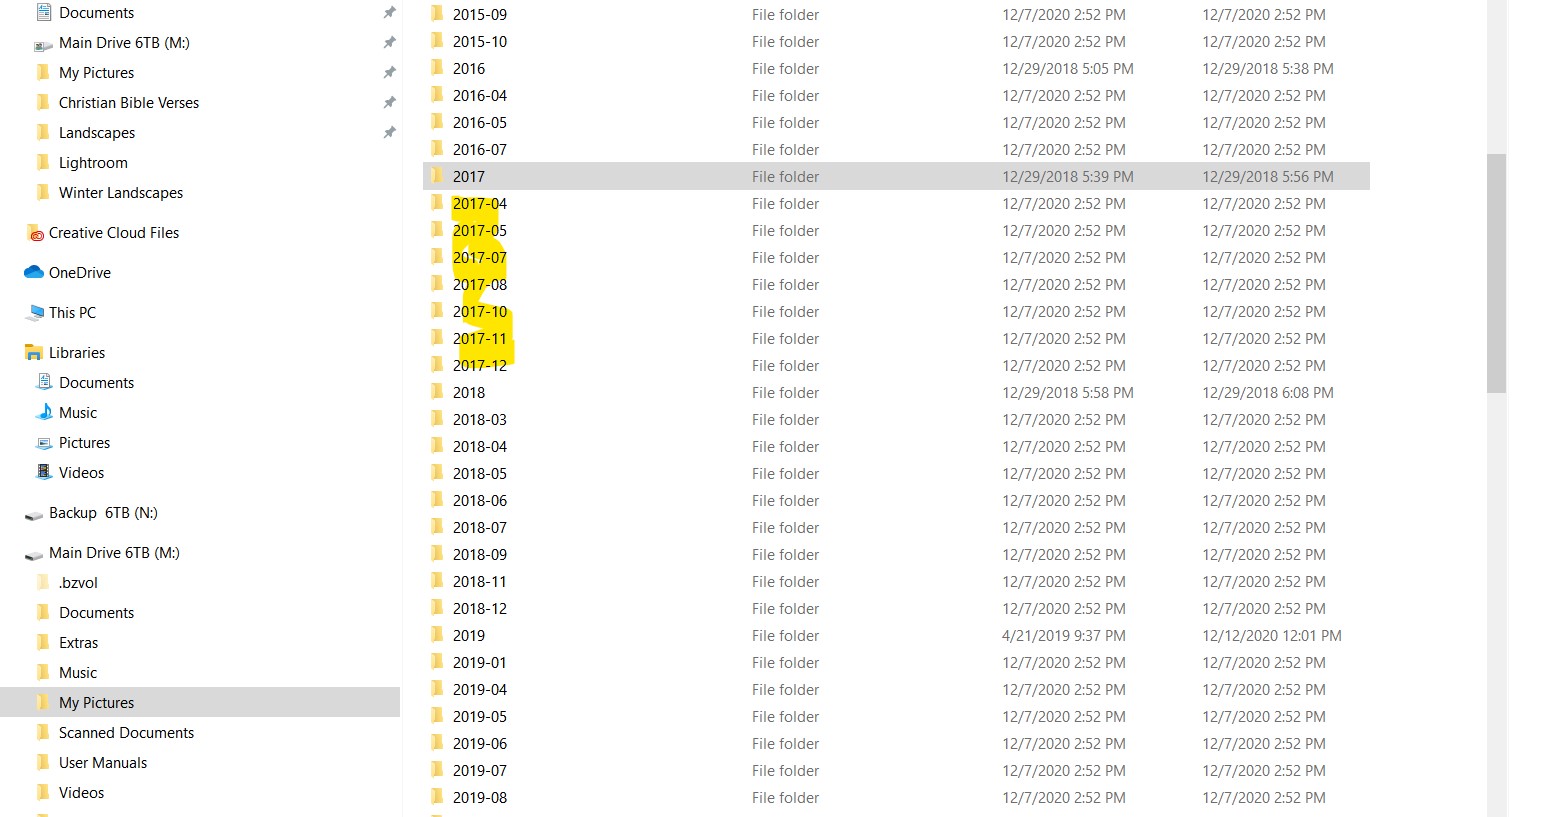Click the folder icon of the 2019 row
Viewport: 1556px width, 817px height.
[437, 635]
